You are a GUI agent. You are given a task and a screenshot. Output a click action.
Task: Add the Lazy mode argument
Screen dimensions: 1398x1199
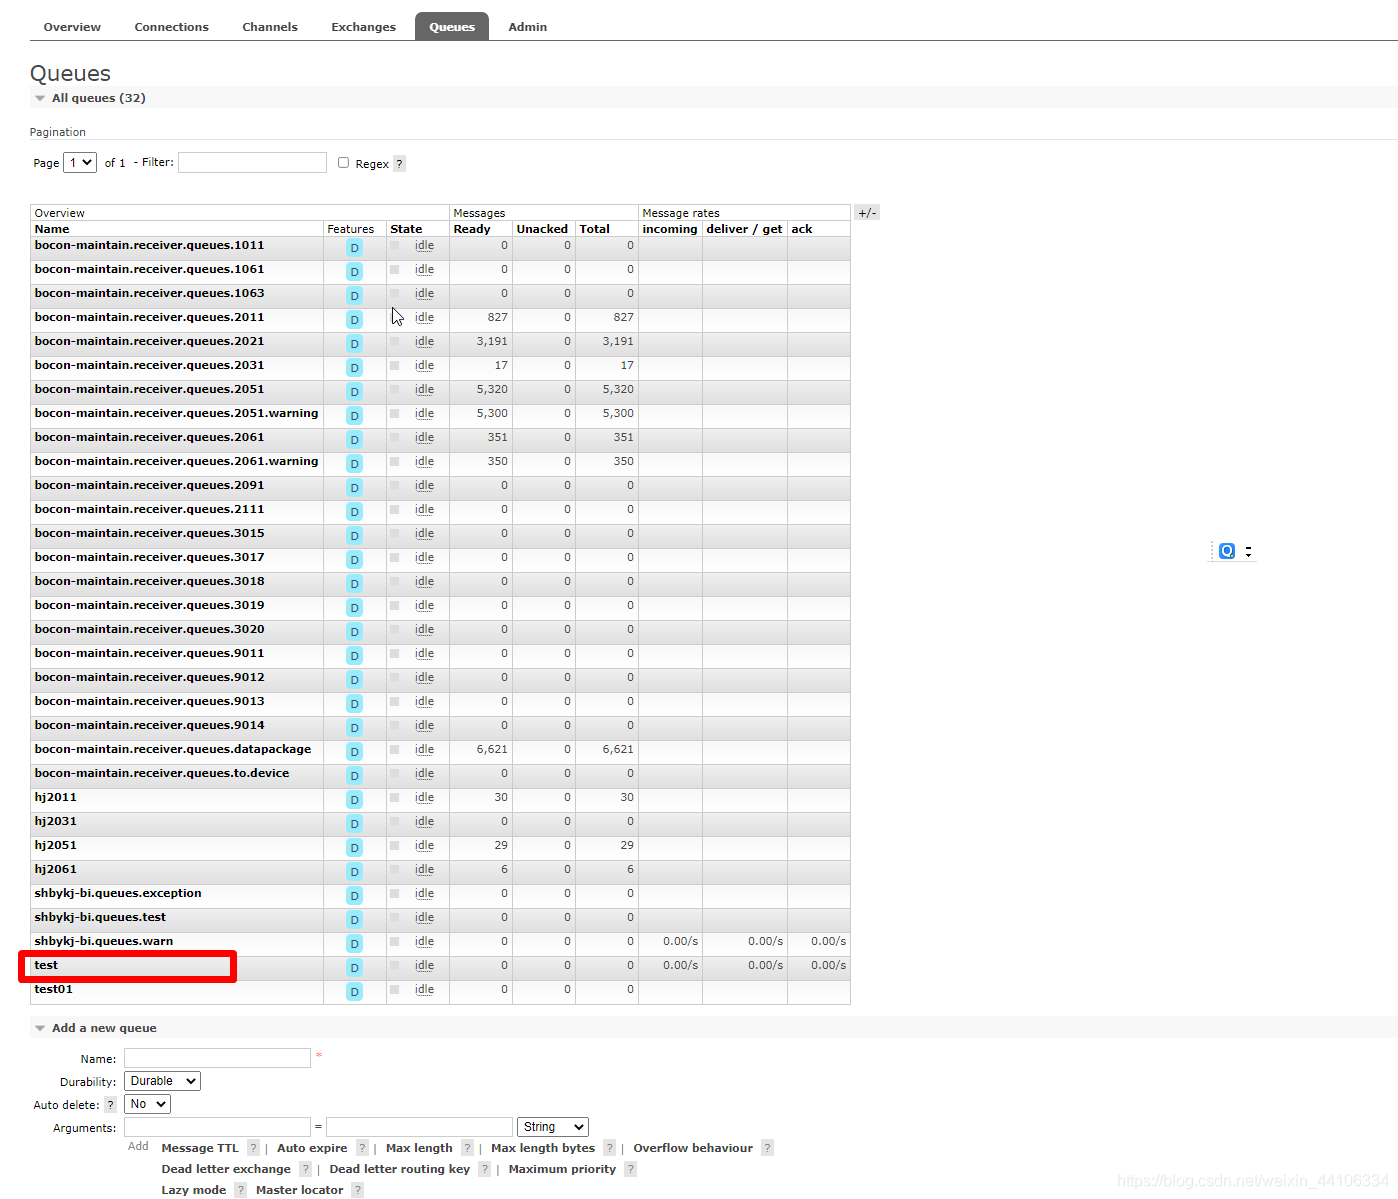[194, 1190]
